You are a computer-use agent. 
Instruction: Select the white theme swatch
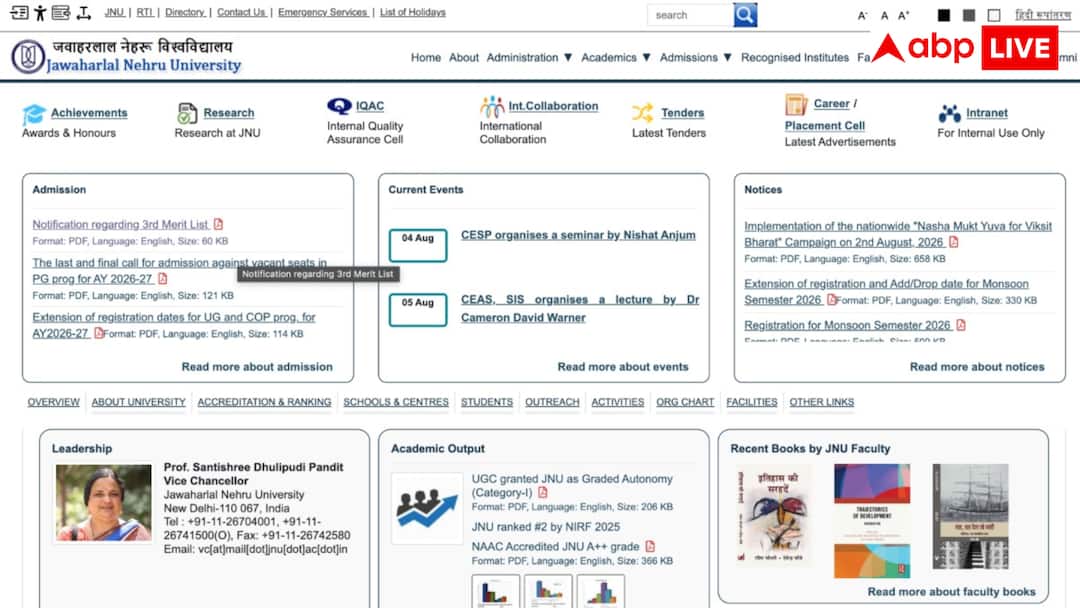click(993, 14)
